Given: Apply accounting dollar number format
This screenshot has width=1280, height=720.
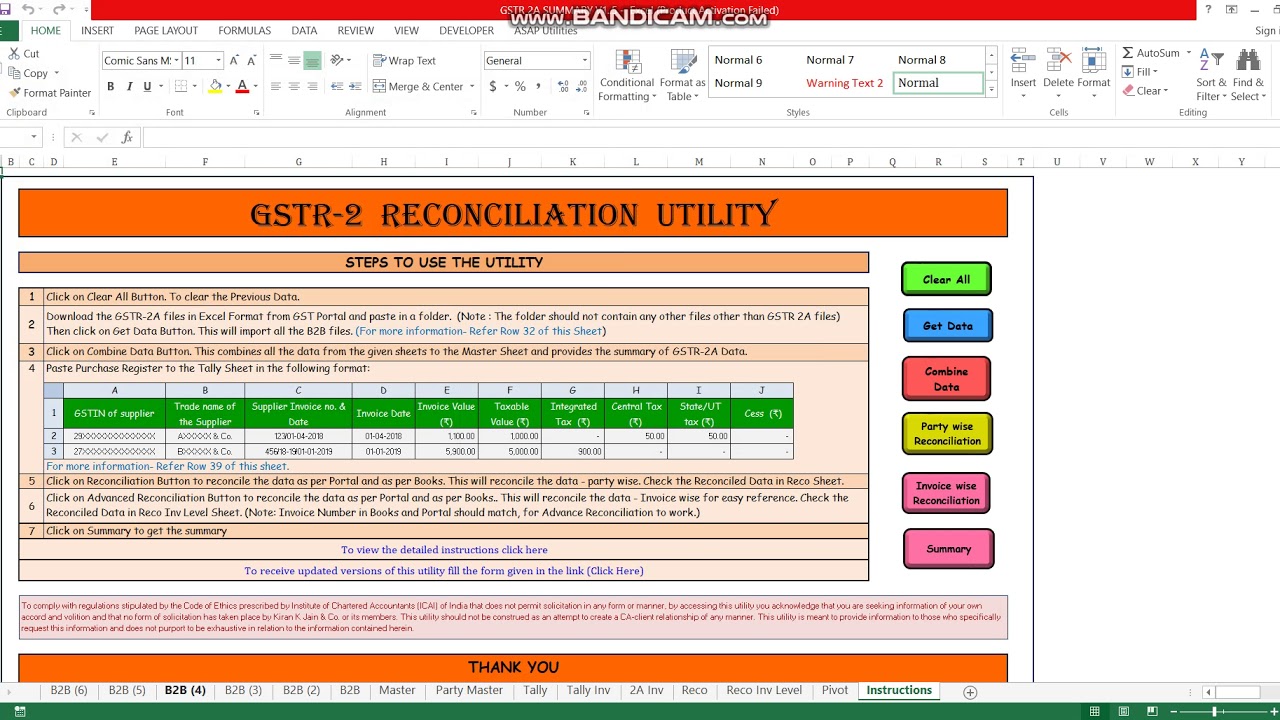Looking at the screenshot, I should coord(493,87).
